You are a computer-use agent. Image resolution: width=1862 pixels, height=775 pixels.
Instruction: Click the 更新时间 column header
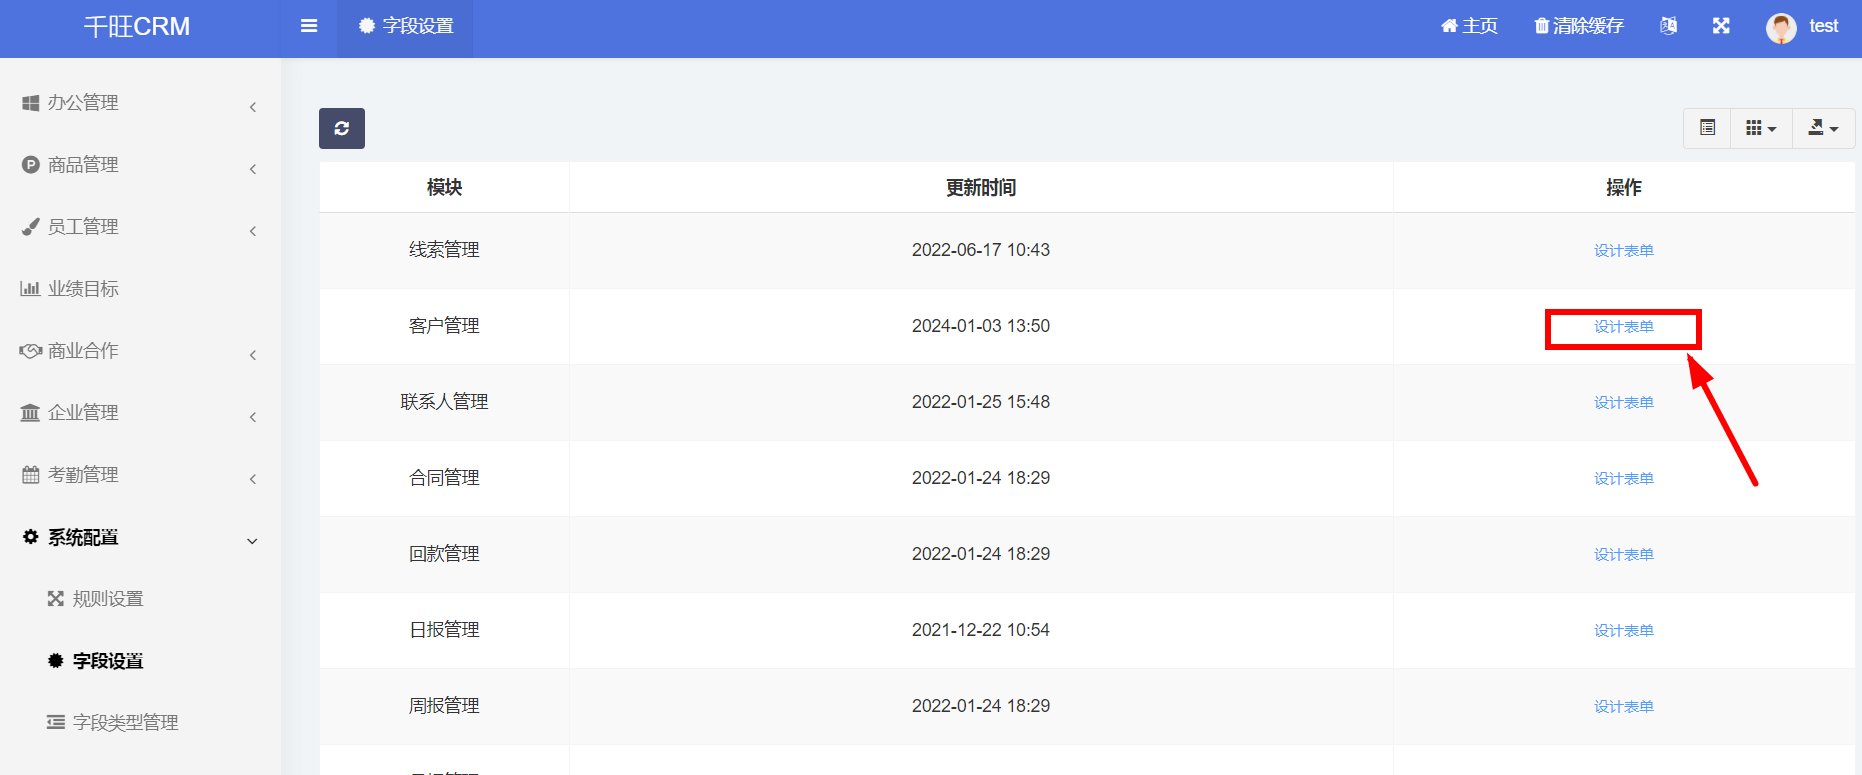click(981, 188)
